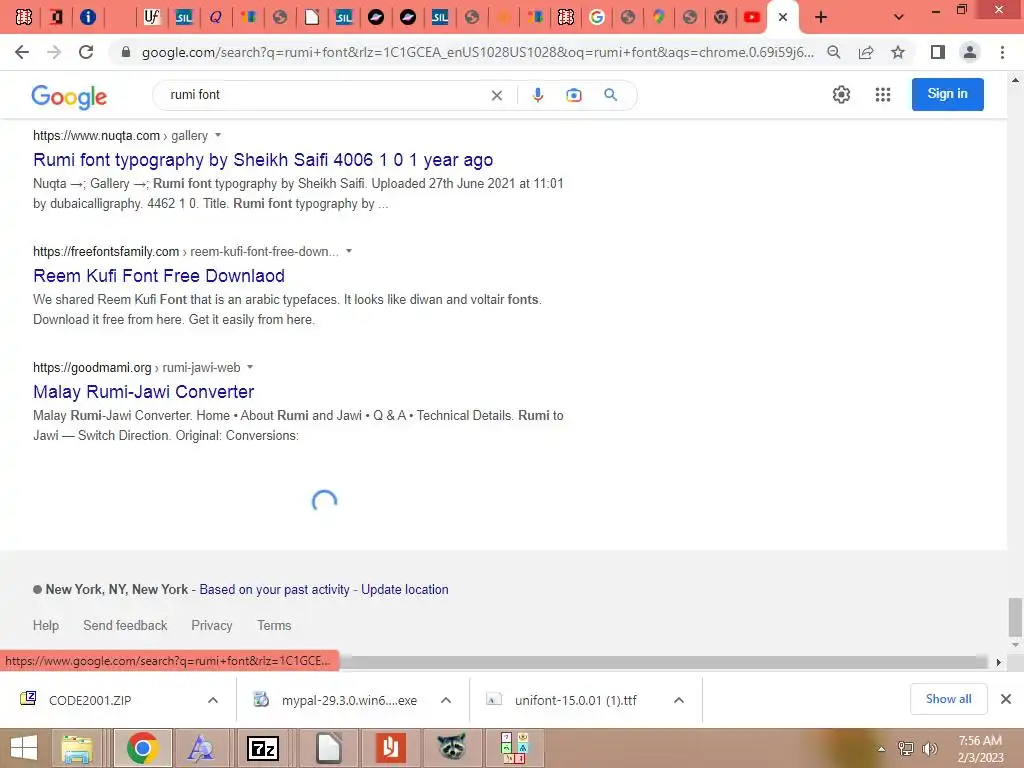Image resolution: width=1024 pixels, height=768 pixels.
Task: Go back to the previous page
Action: pyautogui.click(x=22, y=52)
